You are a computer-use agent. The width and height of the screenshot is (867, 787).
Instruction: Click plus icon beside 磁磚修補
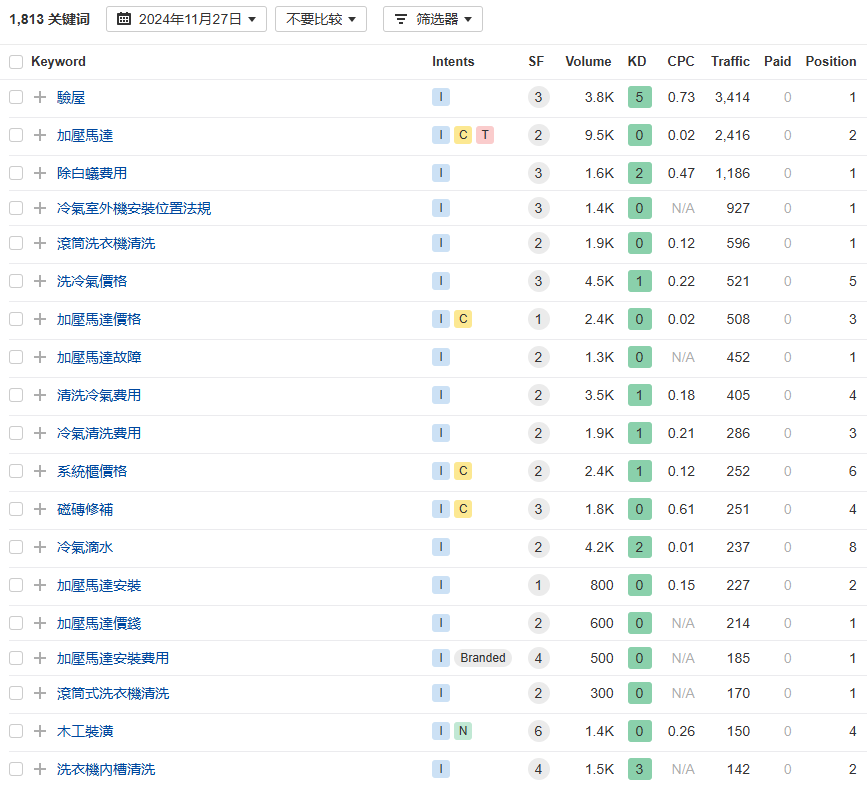pos(40,509)
